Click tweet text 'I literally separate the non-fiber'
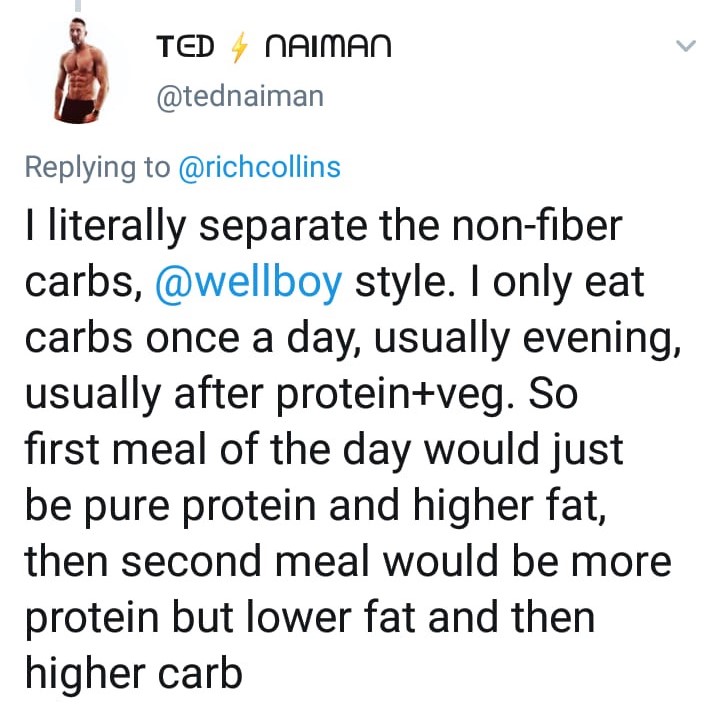The image size is (719, 705). click(323, 228)
